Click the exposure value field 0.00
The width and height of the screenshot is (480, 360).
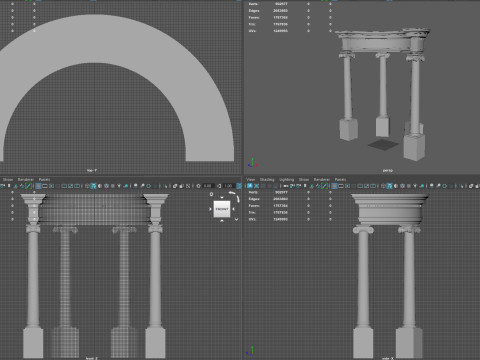208,186
